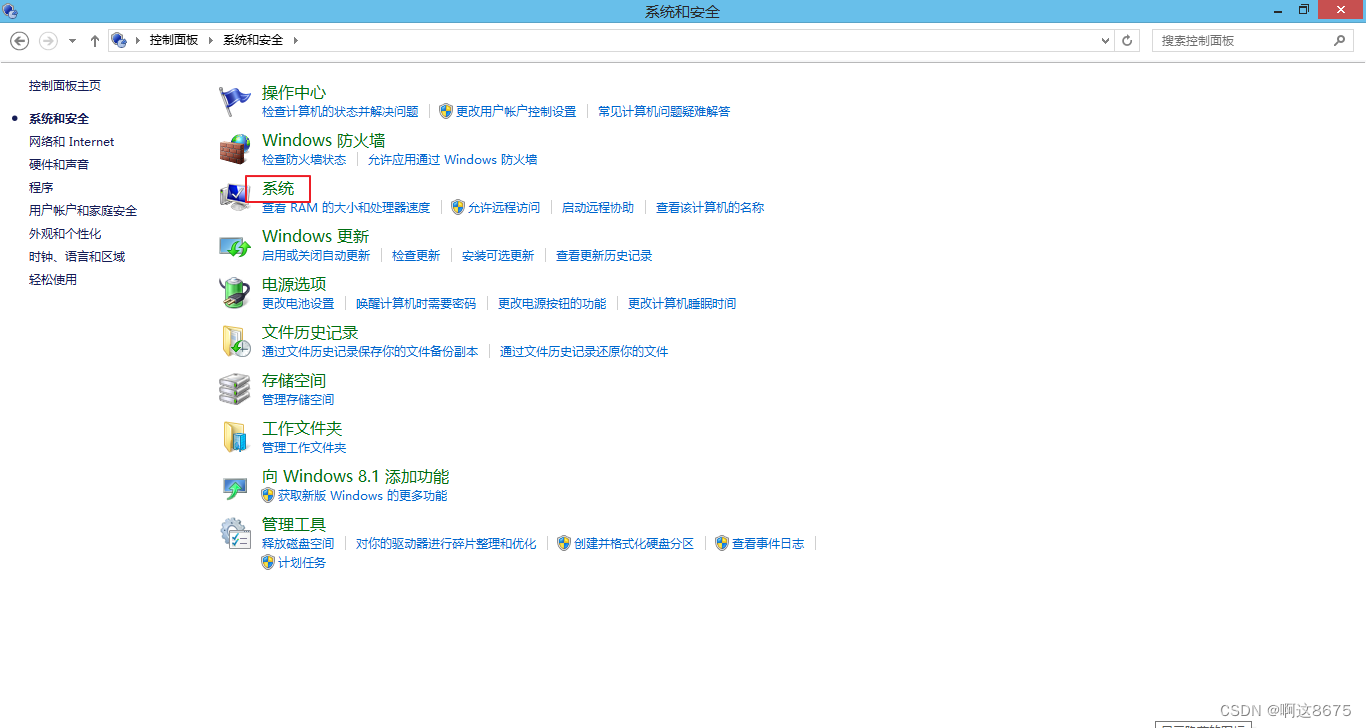Expand the arrow before 控制面板 breadcrumb
This screenshot has height=728, width=1366.
[x=138, y=40]
